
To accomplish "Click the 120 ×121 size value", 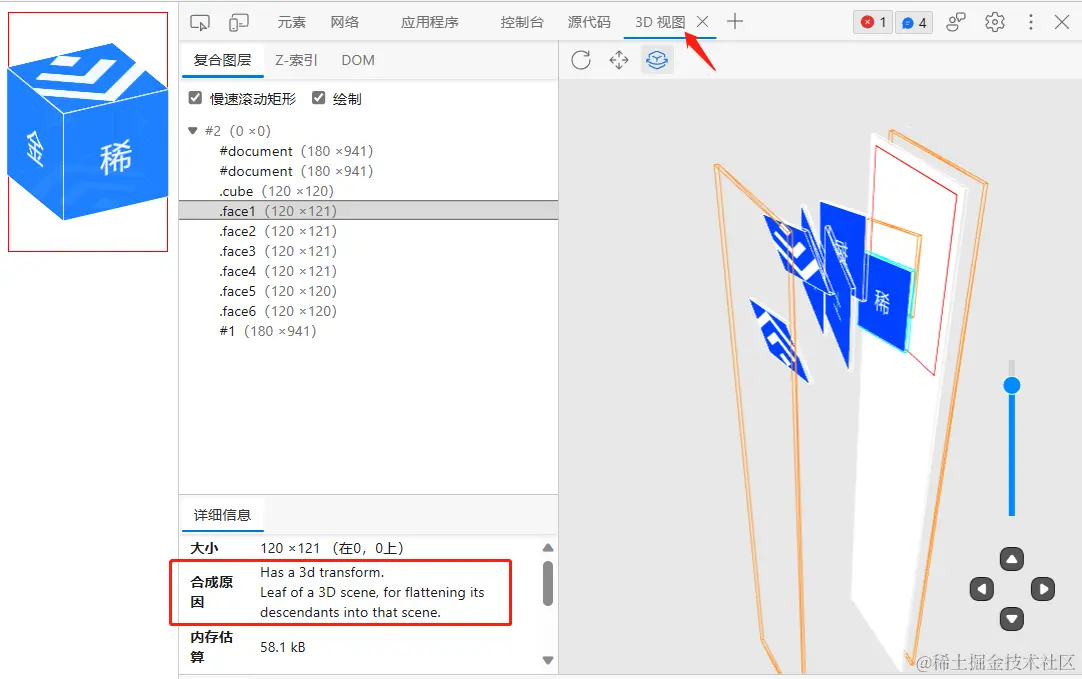I will (290, 548).
